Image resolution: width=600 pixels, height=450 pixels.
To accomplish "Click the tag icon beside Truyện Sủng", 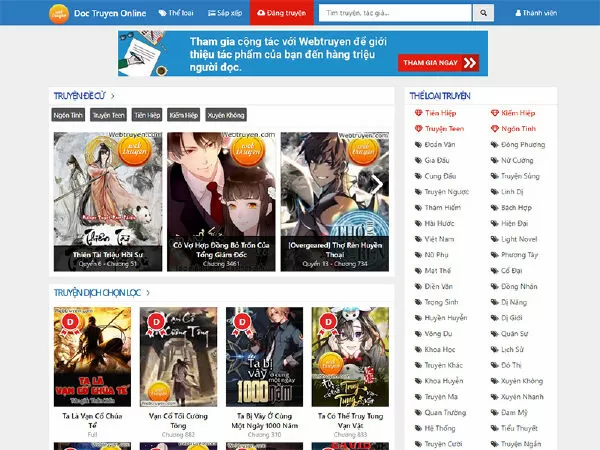I will tap(494, 176).
